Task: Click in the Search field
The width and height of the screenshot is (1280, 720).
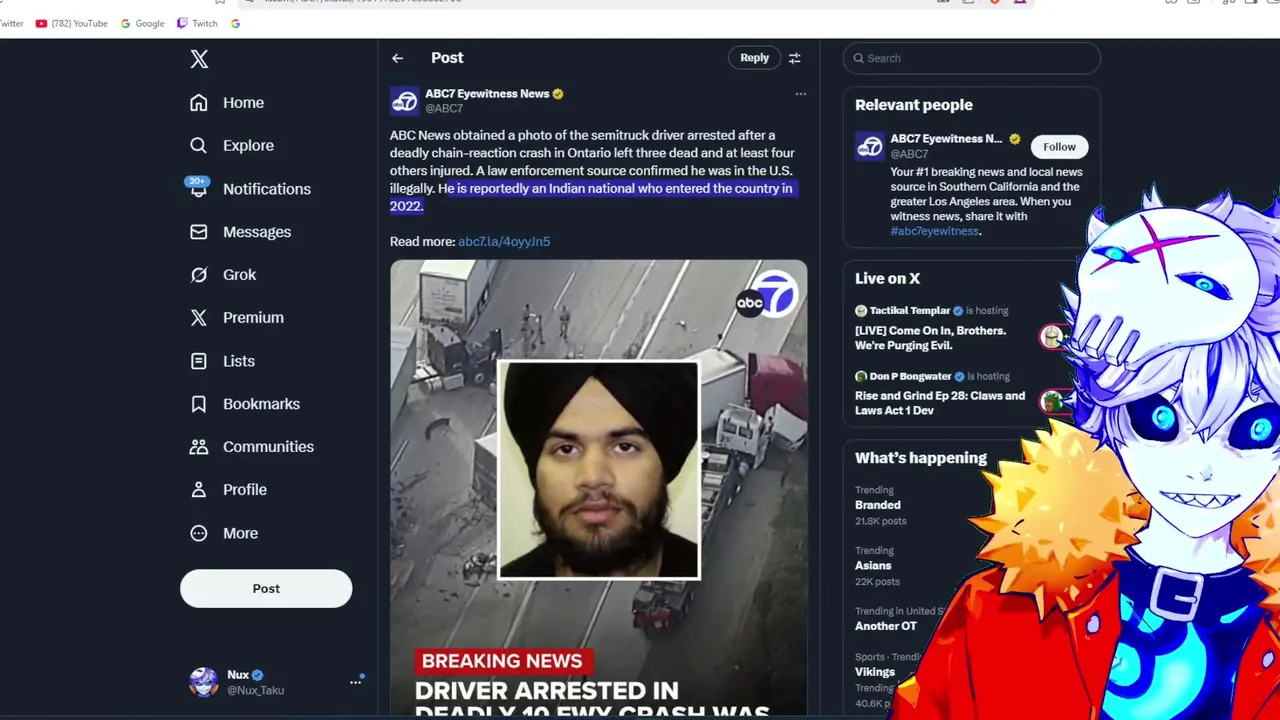Action: pyautogui.click(x=971, y=58)
